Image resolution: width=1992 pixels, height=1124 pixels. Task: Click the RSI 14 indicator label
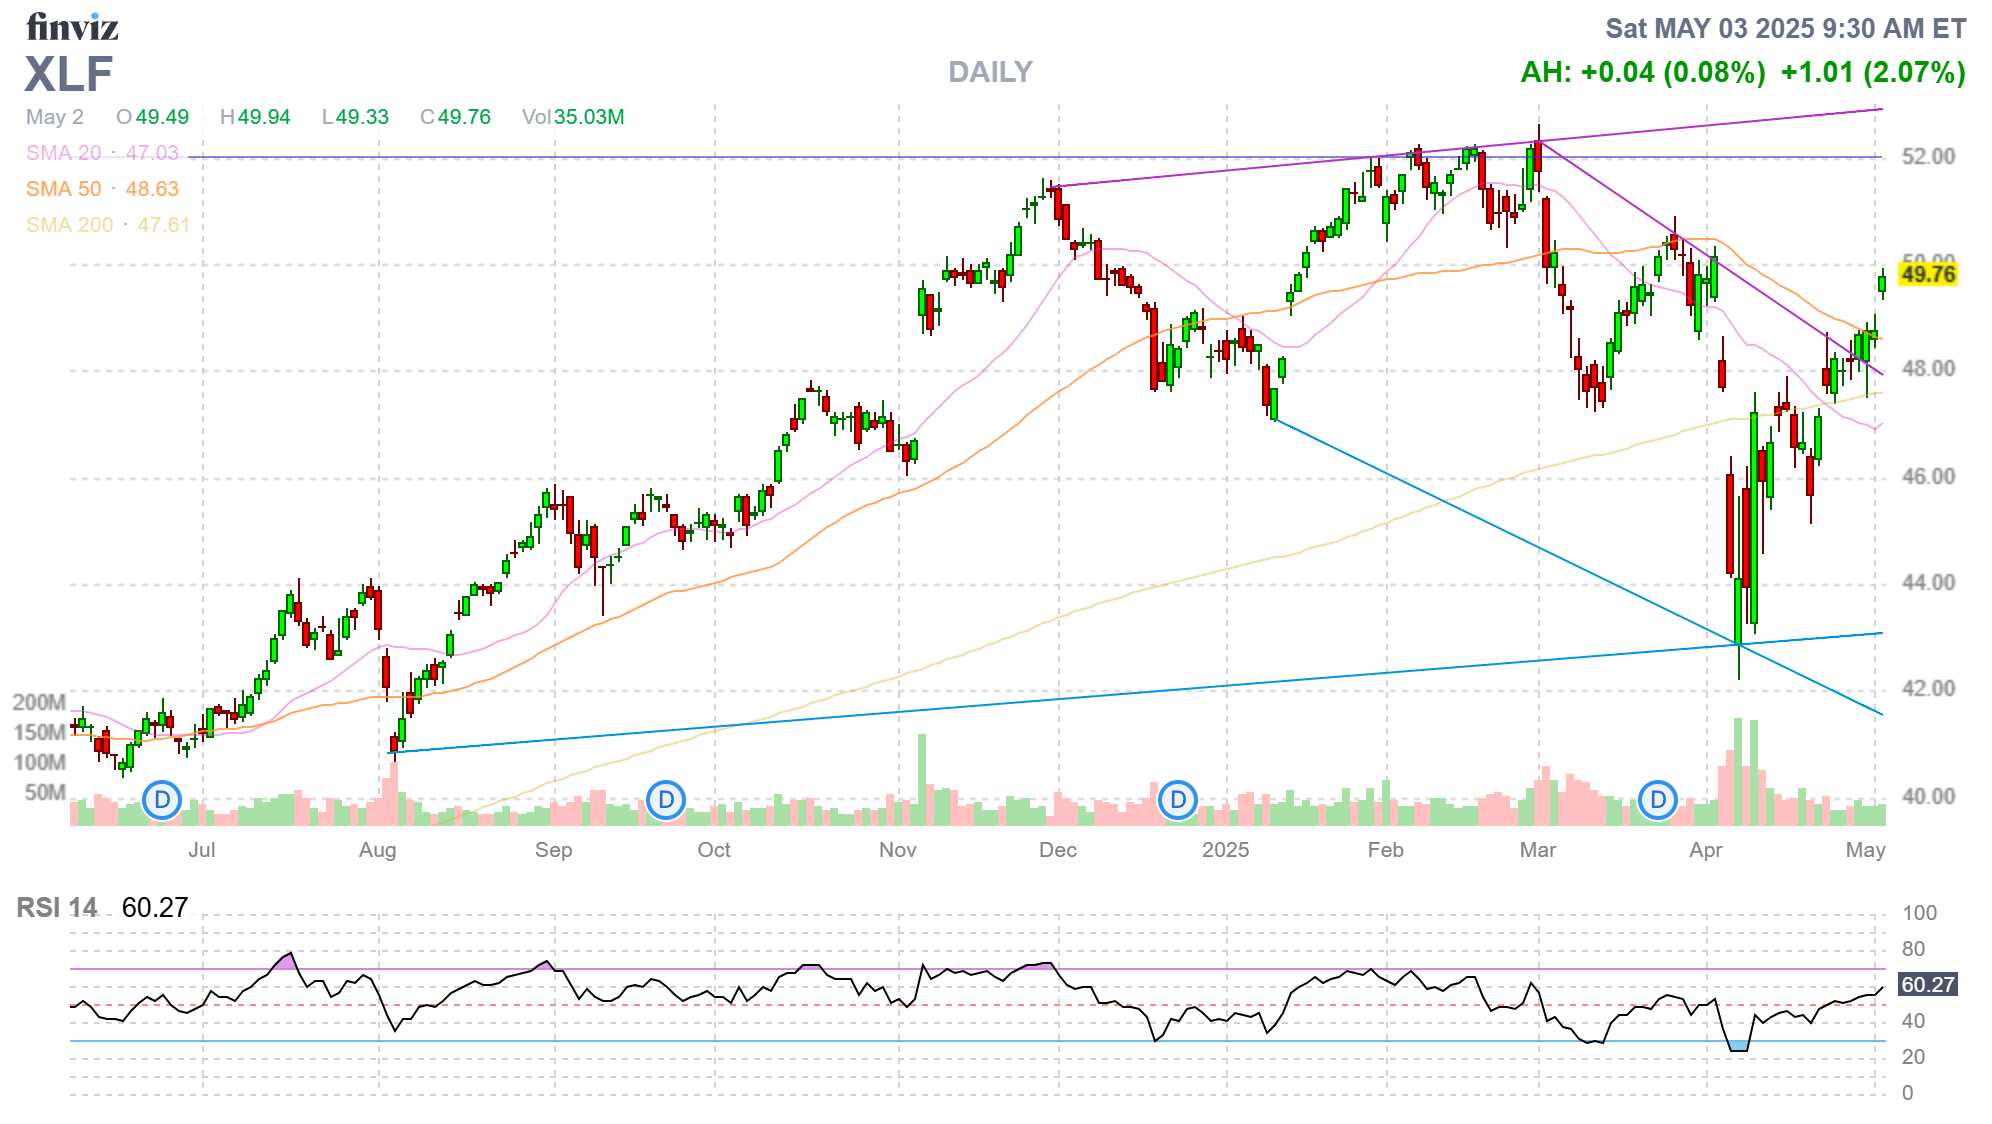pos(57,907)
